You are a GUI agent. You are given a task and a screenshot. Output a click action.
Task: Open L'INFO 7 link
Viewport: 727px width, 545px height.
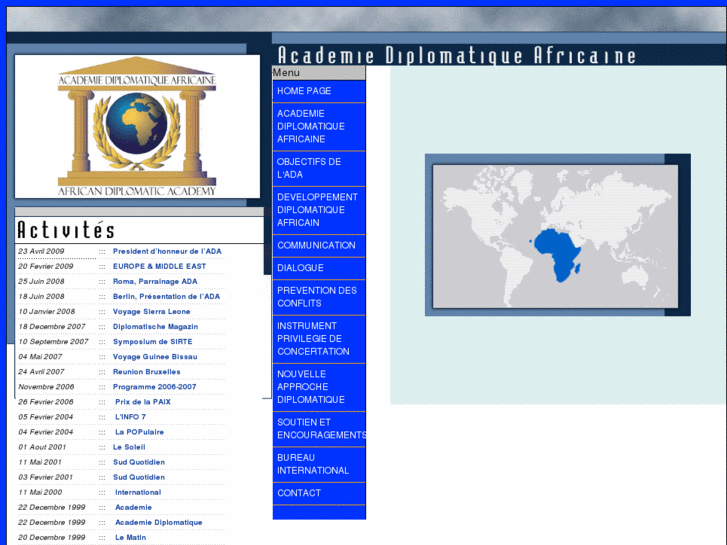tap(130, 417)
